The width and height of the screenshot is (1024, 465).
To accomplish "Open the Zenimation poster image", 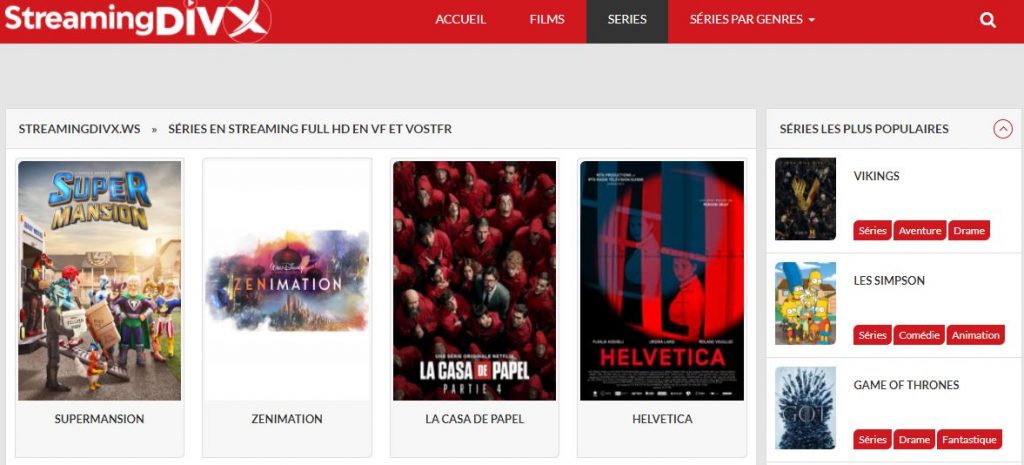I will pos(287,280).
